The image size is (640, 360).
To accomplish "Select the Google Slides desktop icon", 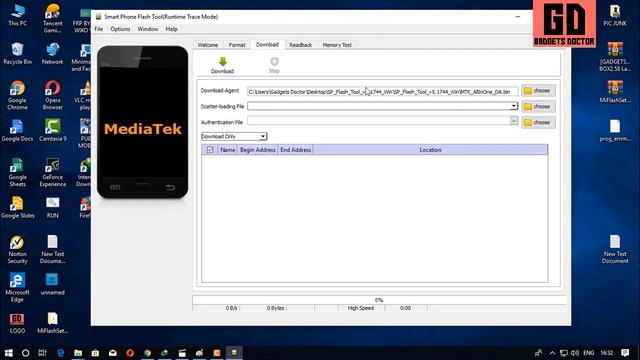I will [x=18, y=207].
